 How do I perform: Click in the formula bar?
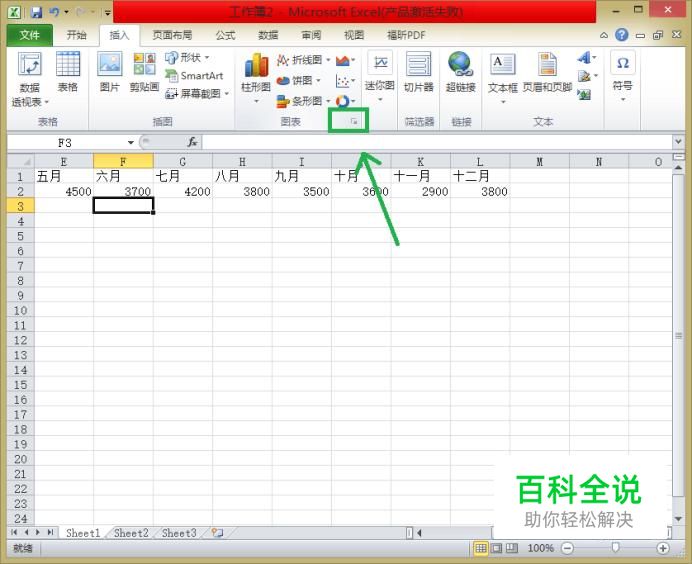pos(437,142)
